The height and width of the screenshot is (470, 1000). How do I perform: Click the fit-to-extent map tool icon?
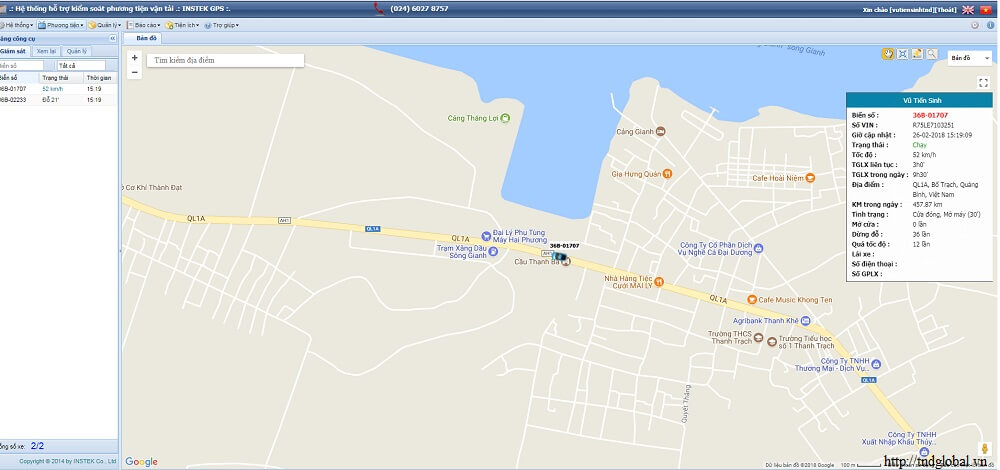902,53
